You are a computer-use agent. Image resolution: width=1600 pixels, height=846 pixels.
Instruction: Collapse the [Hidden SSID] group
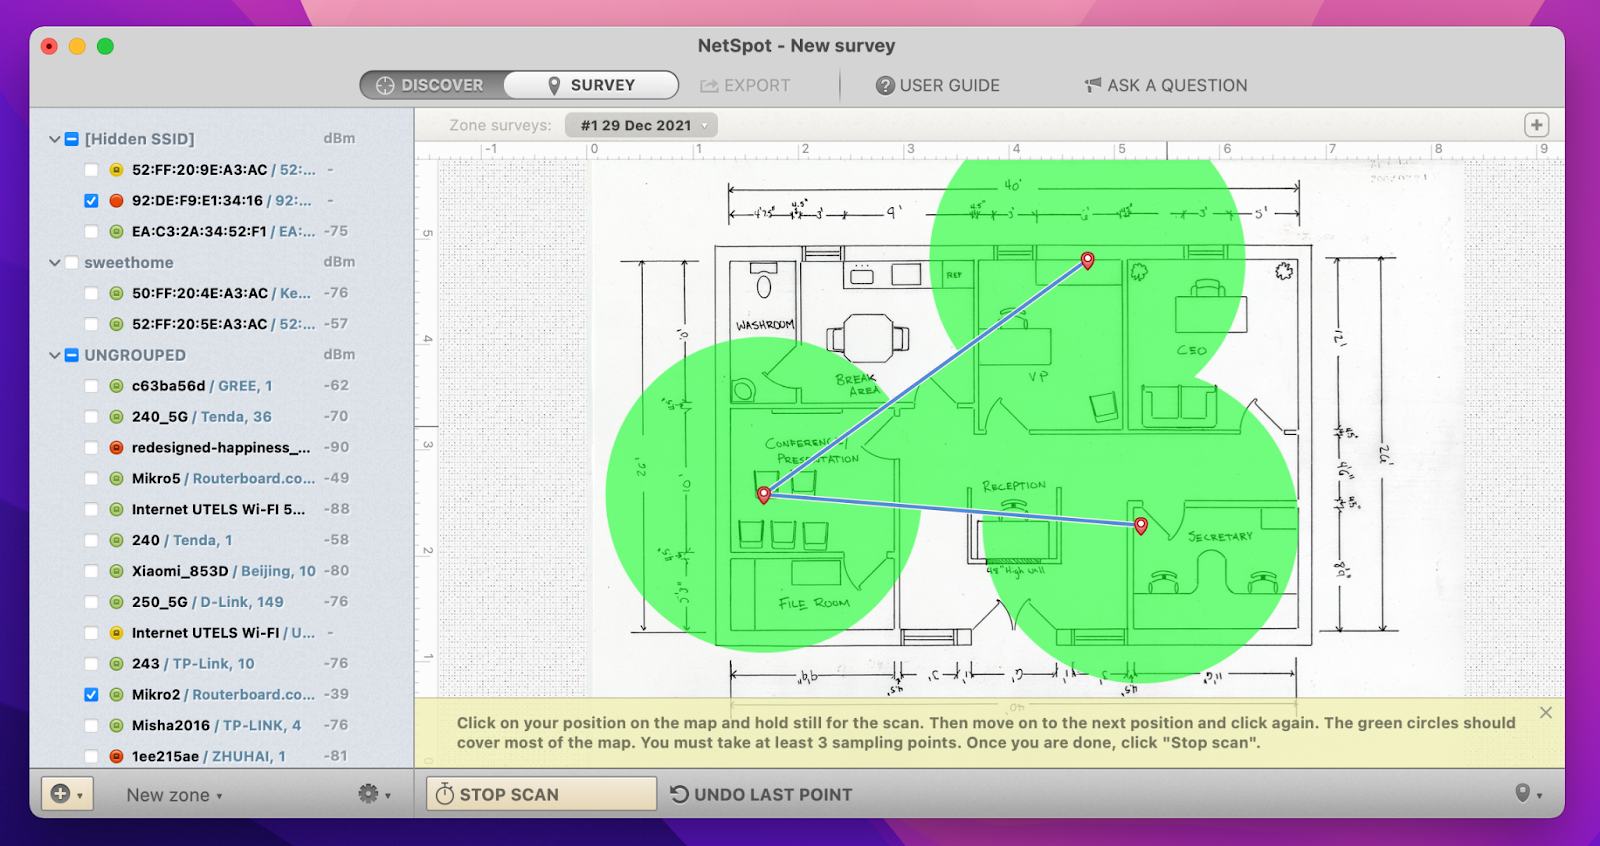click(55, 139)
